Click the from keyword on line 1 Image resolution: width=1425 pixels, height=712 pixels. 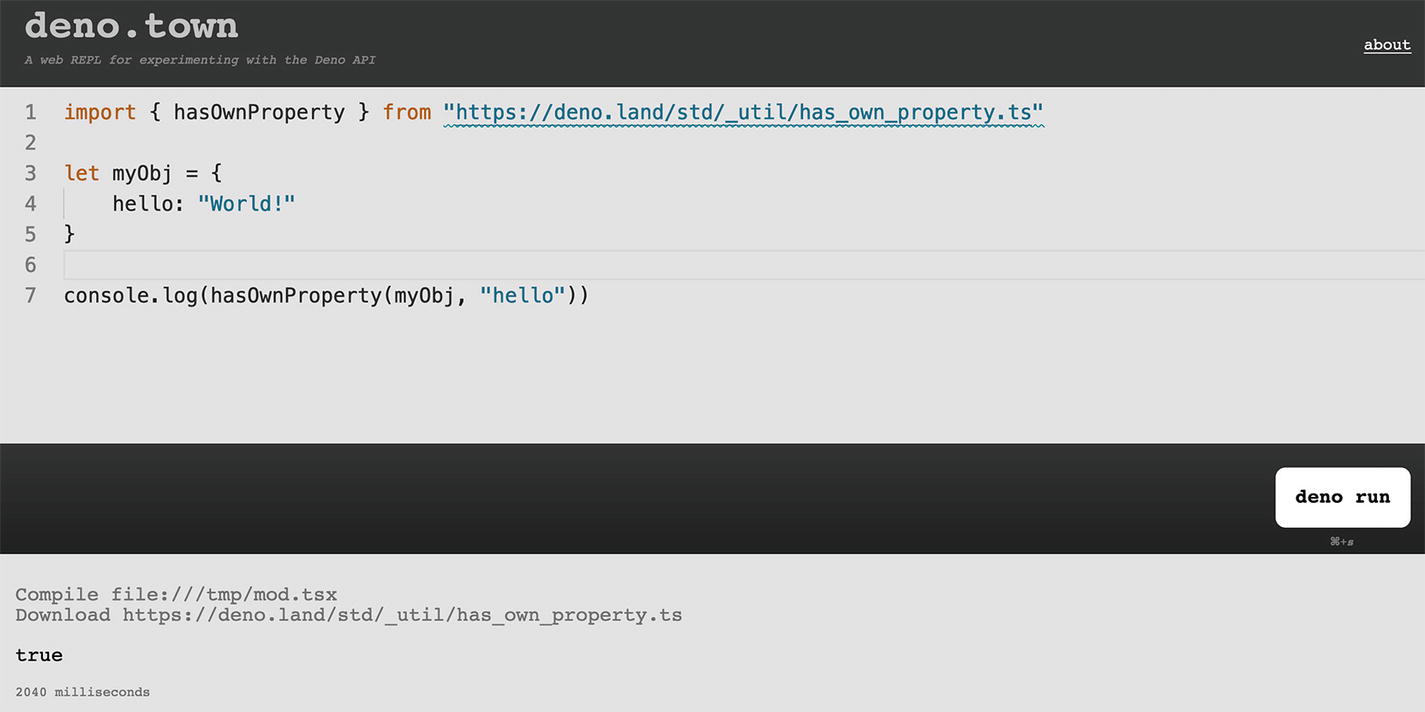point(406,111)
